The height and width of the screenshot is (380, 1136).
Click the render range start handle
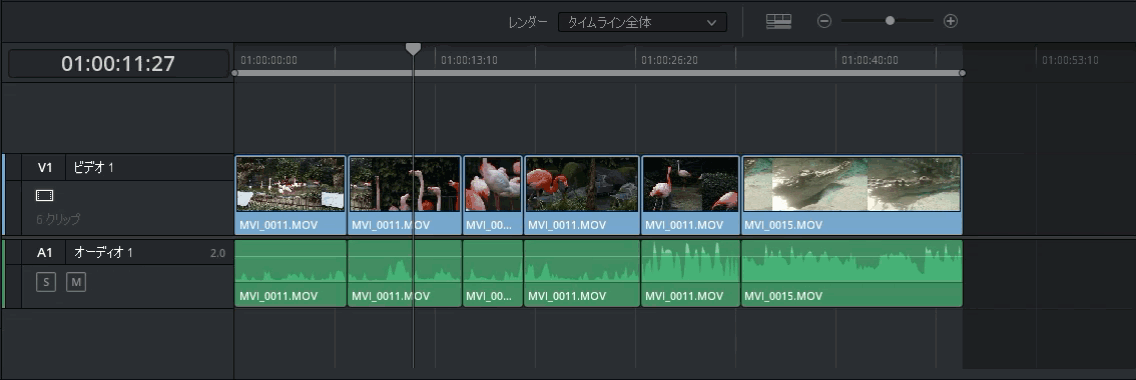(x=235, y=73)
